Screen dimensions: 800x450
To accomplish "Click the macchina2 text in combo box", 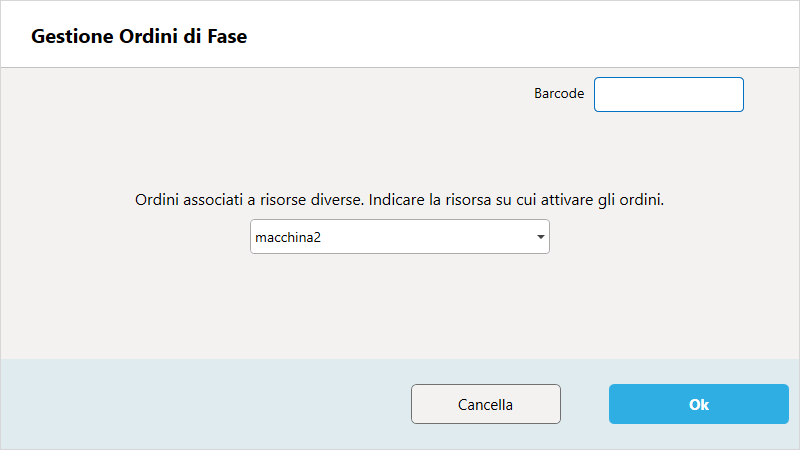I will 288,237.
